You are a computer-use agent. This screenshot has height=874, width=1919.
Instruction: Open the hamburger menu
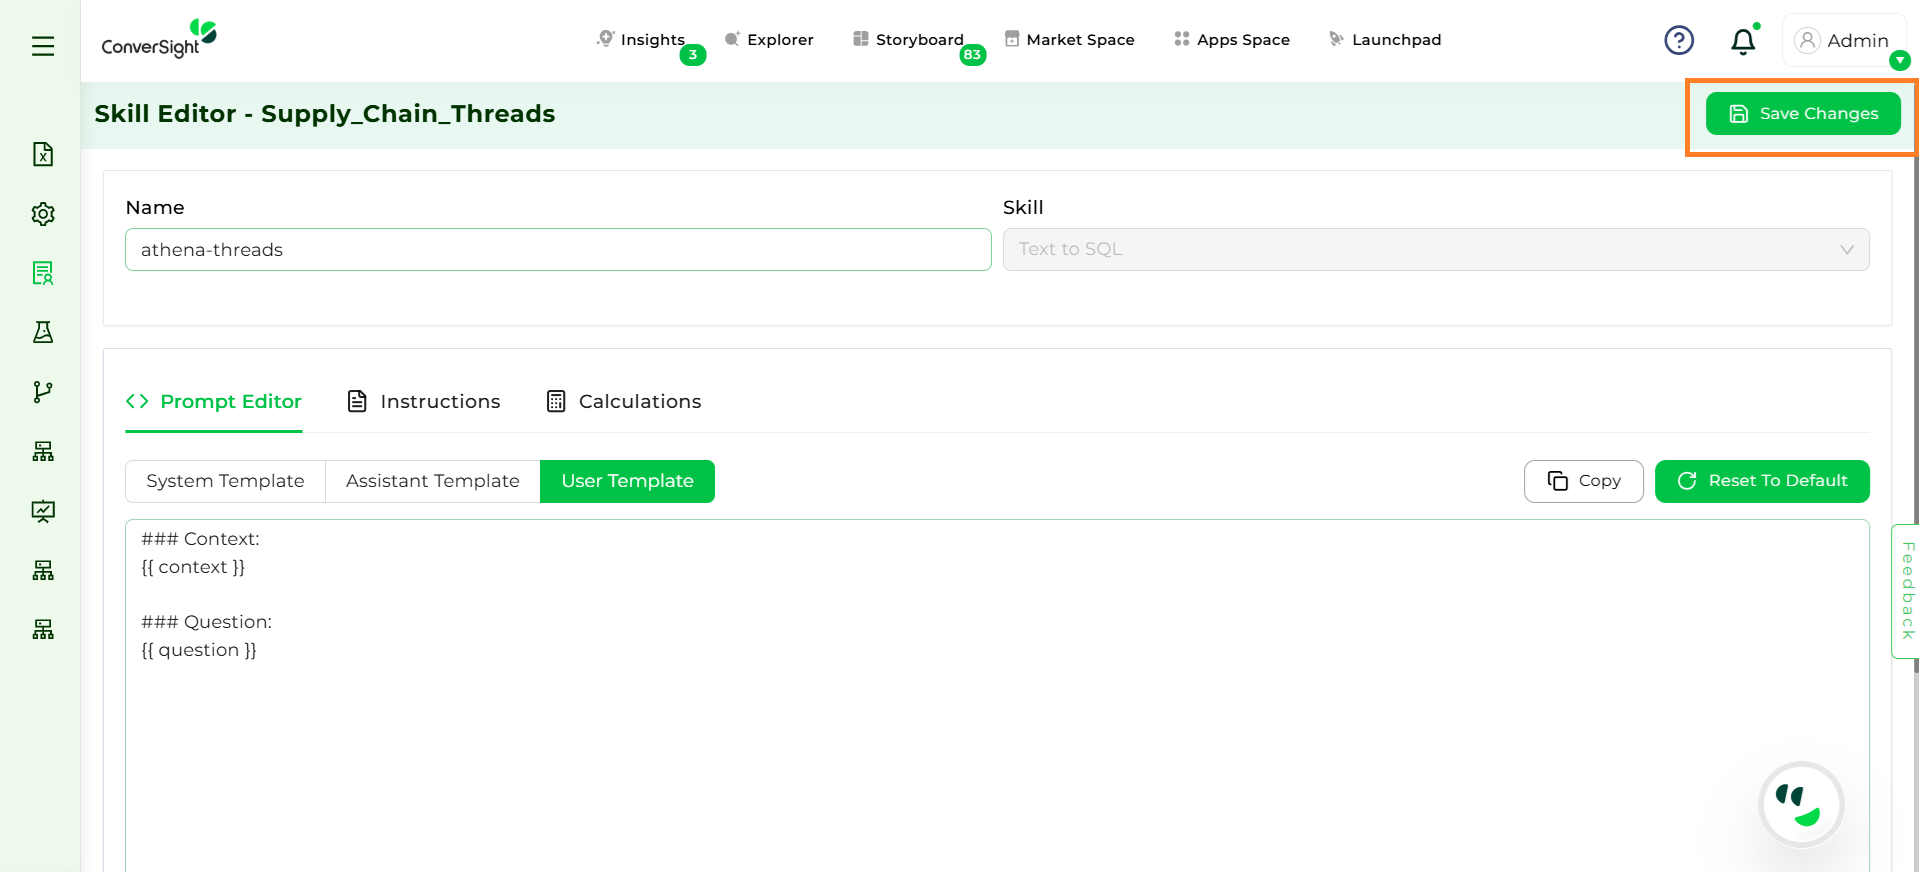click(43, 46)
